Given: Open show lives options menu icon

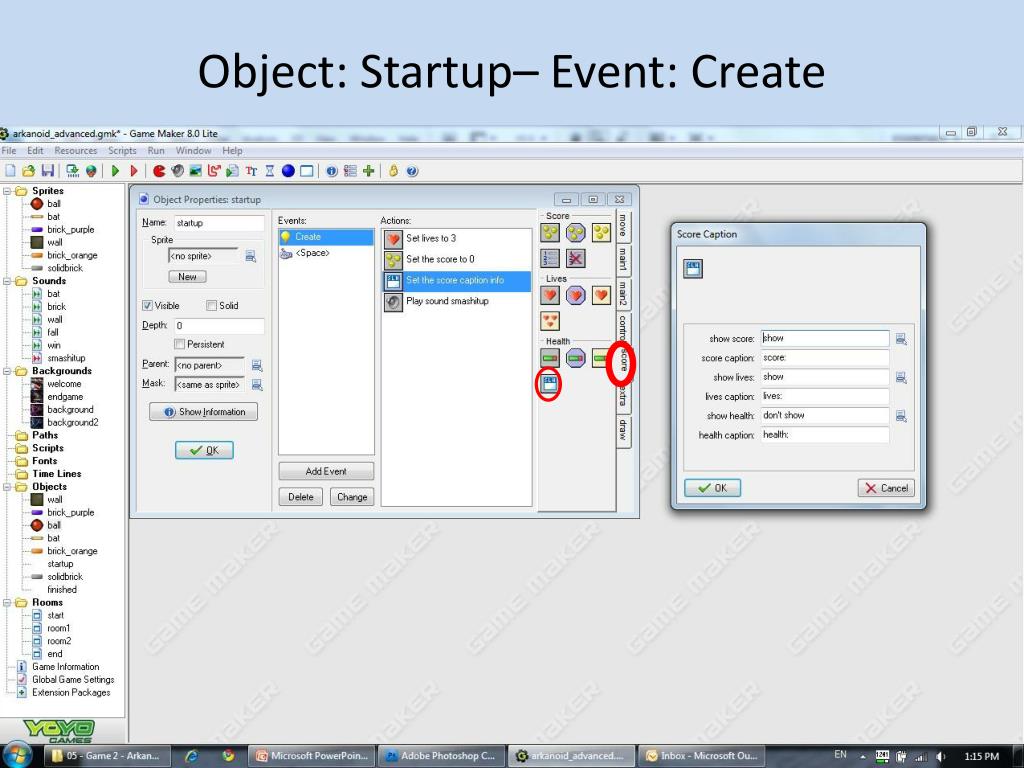Looking at the screenshot, I should 901,377.
